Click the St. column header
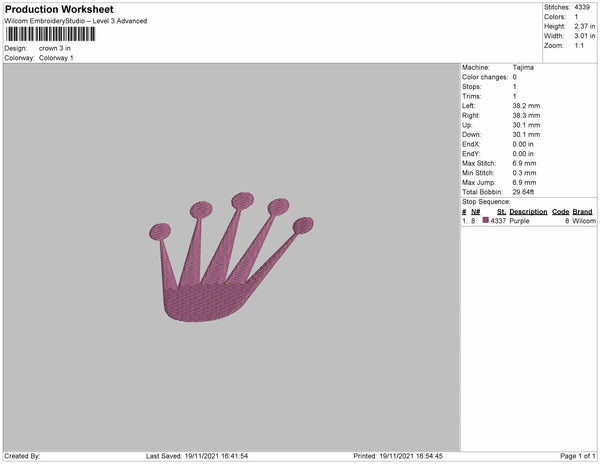Screen dimensions: 600x464 501,212
